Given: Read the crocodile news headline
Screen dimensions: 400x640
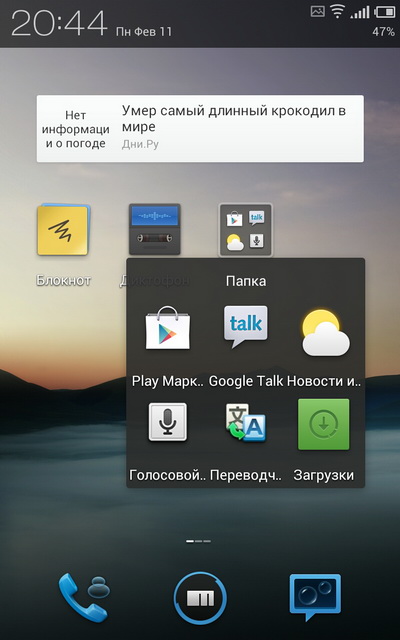Looking at the screenshot, I should [234, 118].
